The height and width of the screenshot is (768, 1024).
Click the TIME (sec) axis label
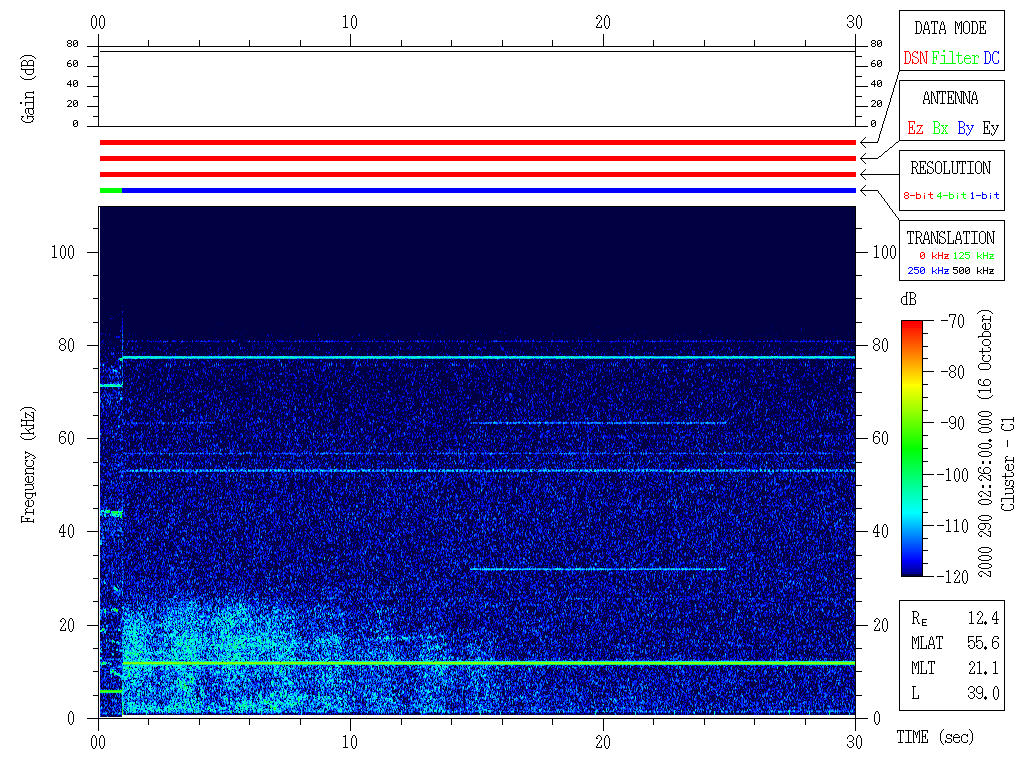point(934,737)
